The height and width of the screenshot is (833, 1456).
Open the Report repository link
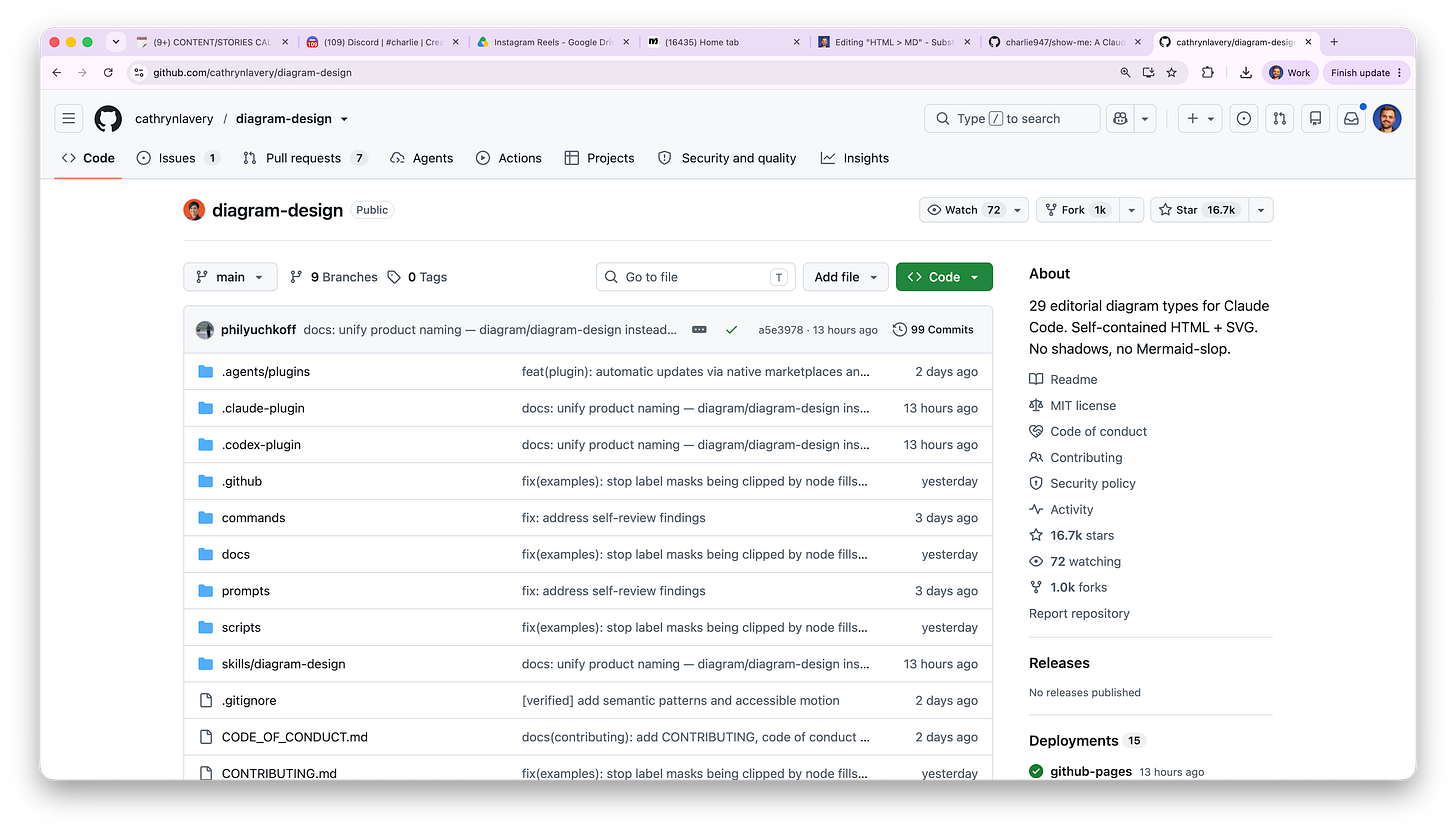tap(1079, 613)
